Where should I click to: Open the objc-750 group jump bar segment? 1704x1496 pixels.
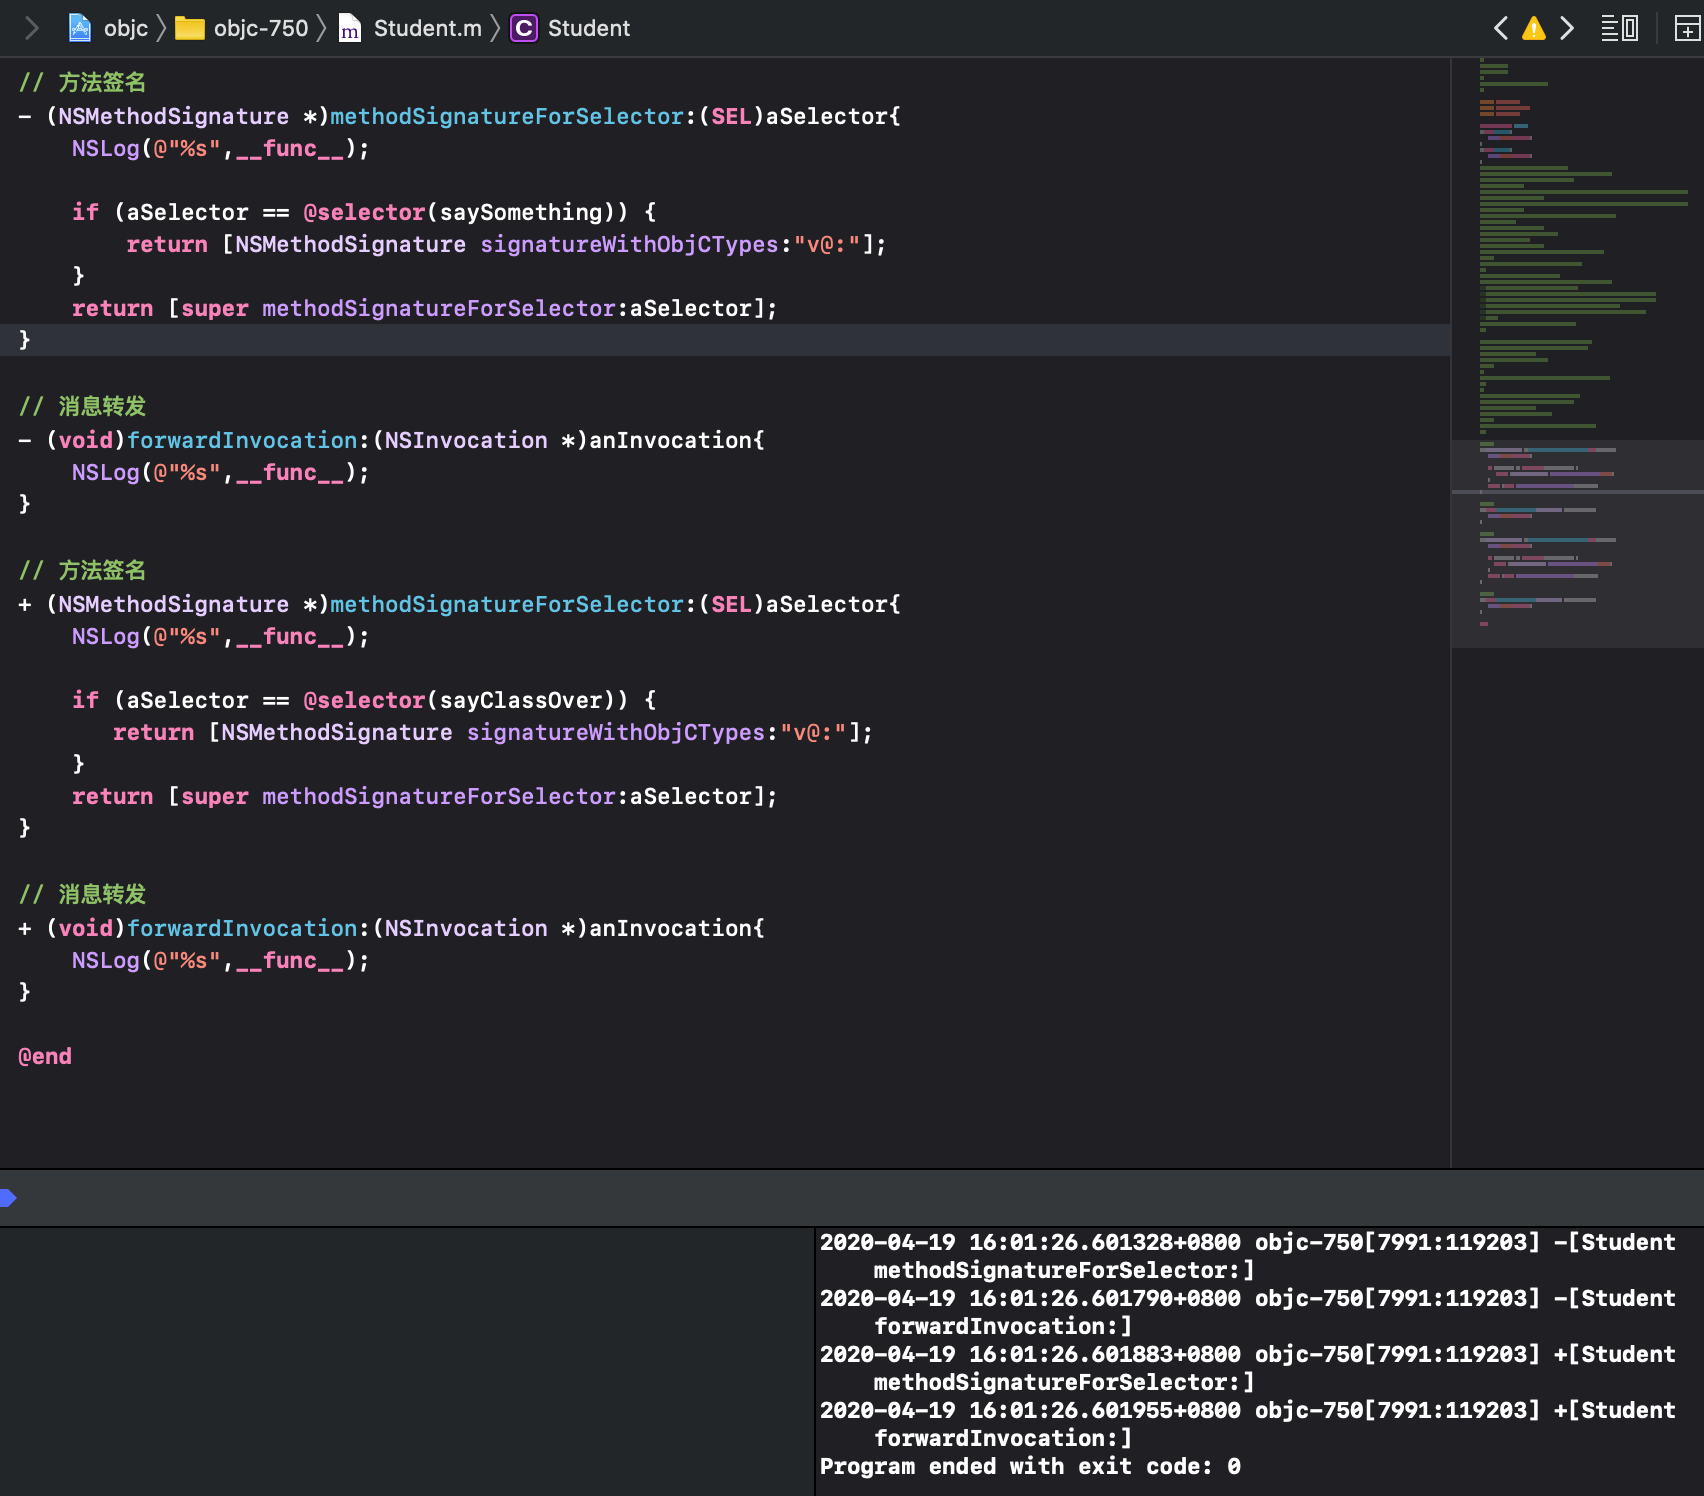click(242, 28)
